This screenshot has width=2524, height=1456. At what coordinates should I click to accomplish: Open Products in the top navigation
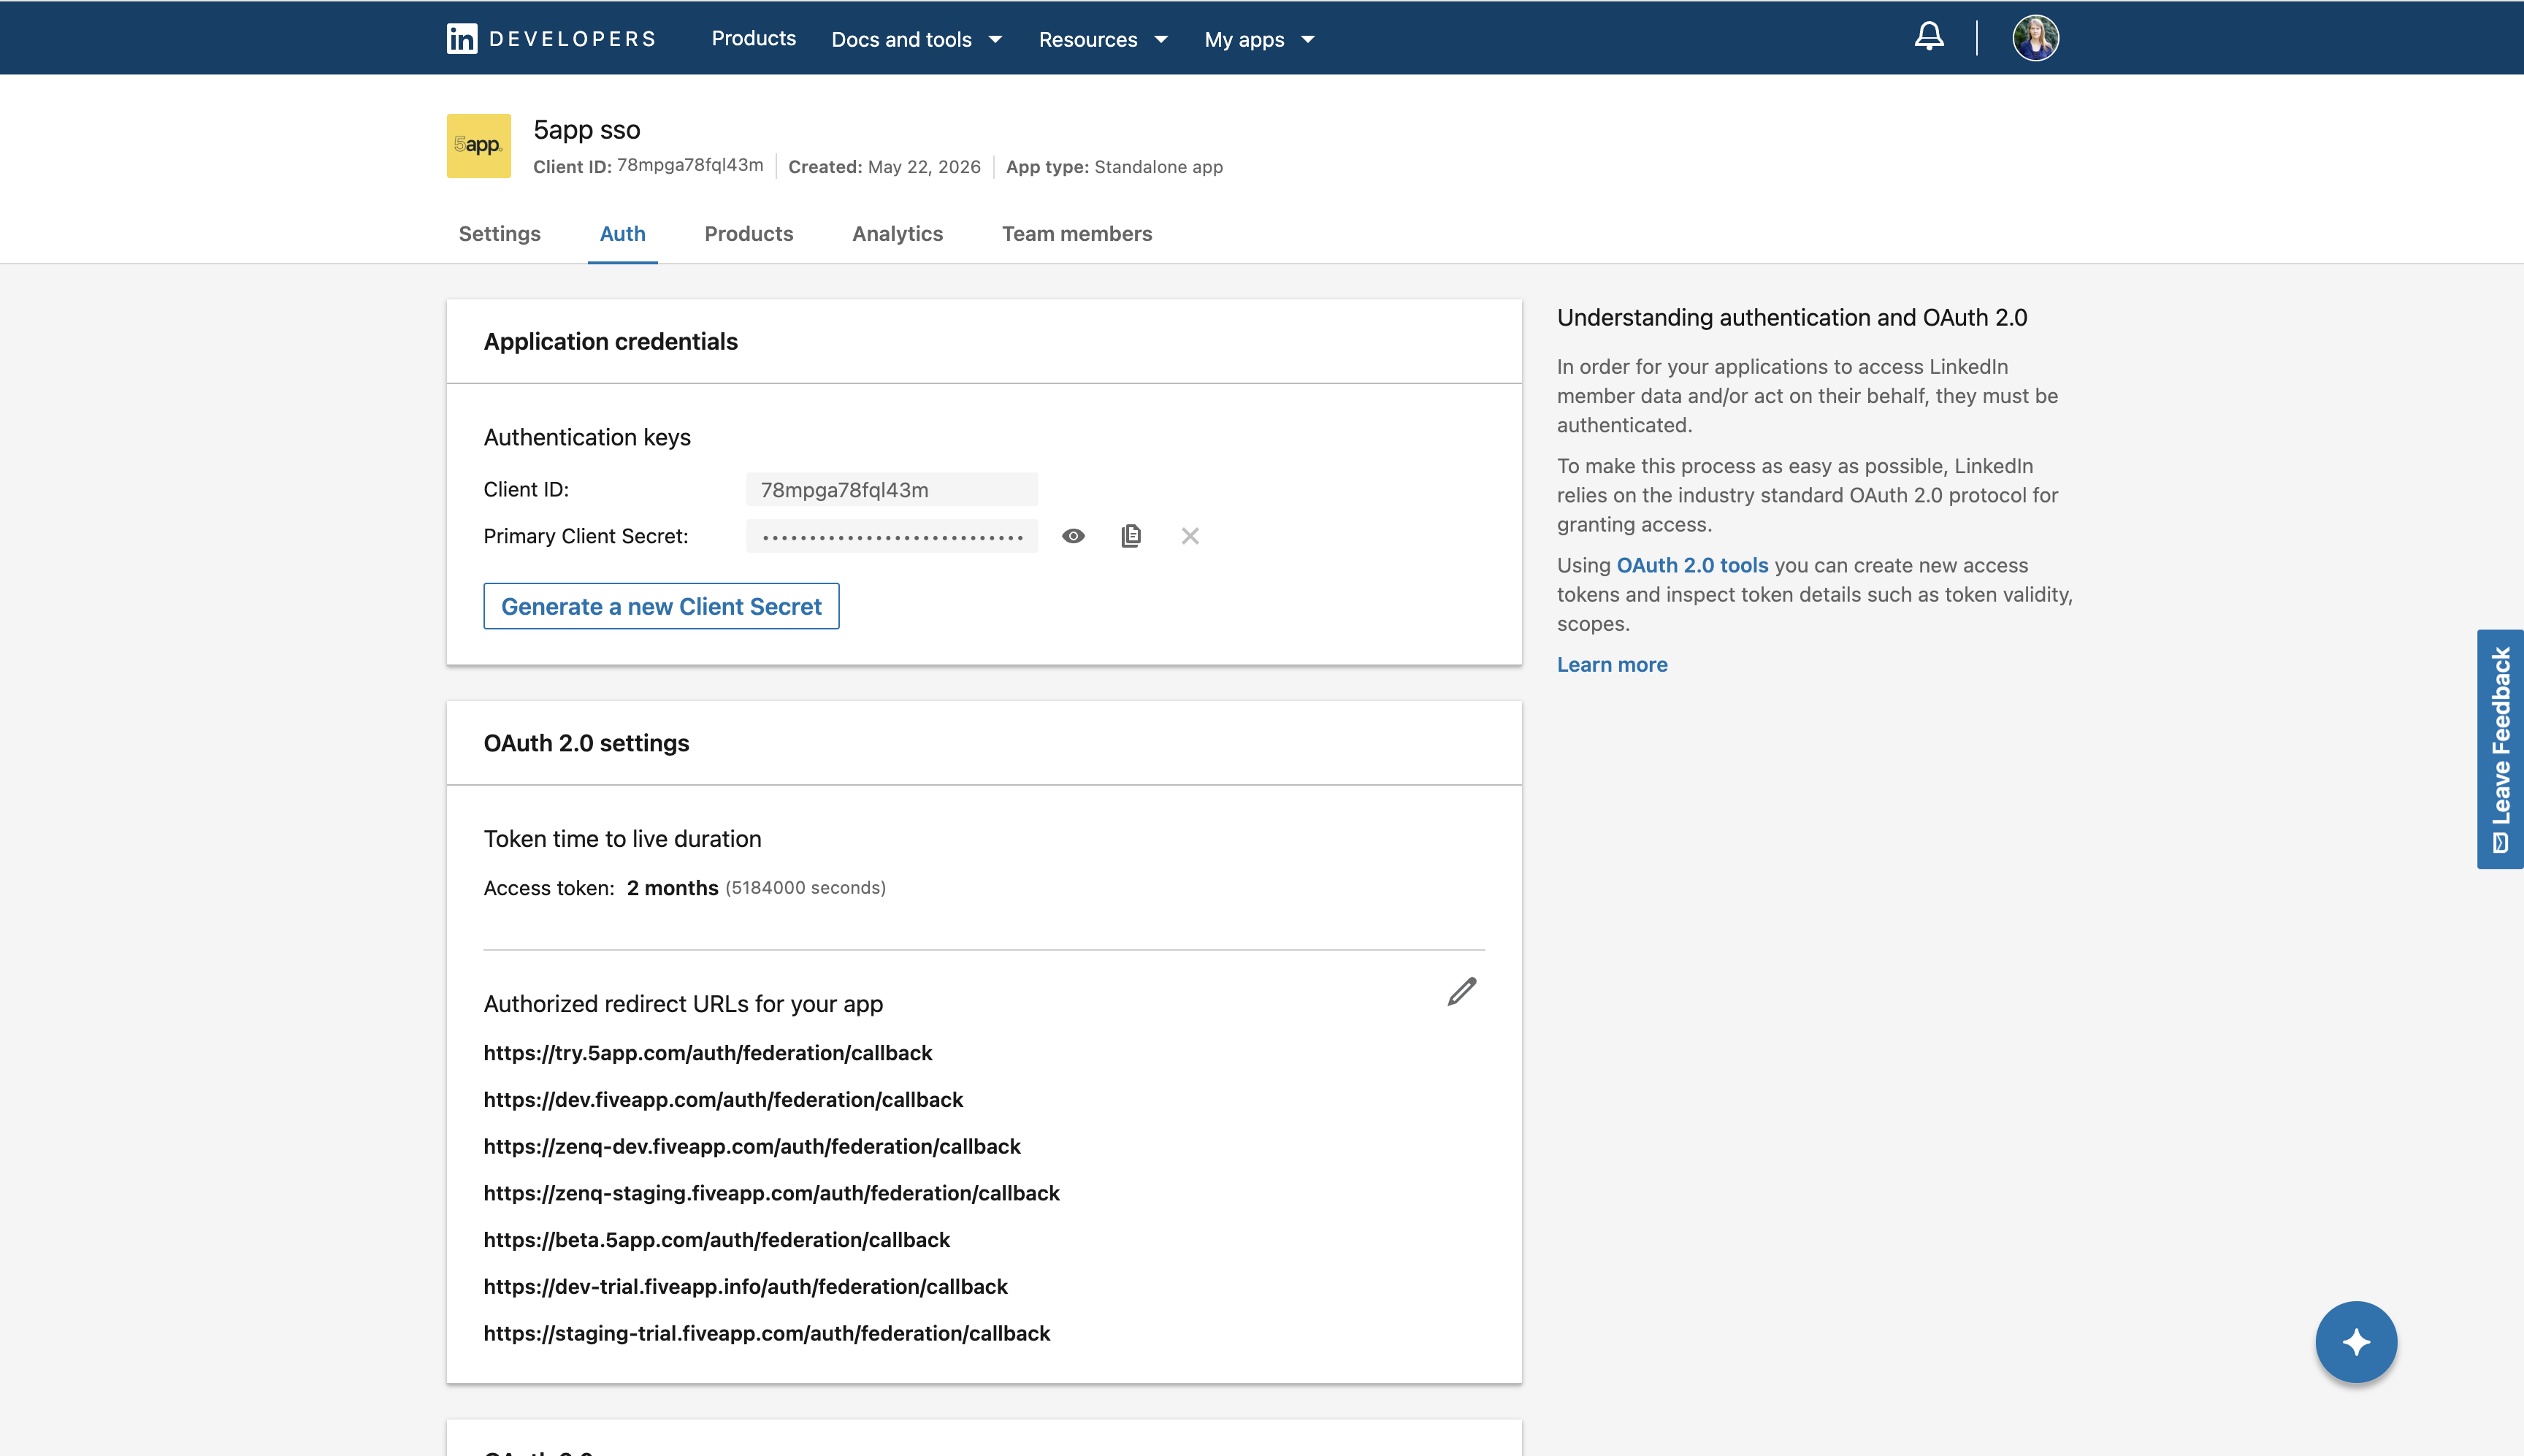(x=754, y=38)
